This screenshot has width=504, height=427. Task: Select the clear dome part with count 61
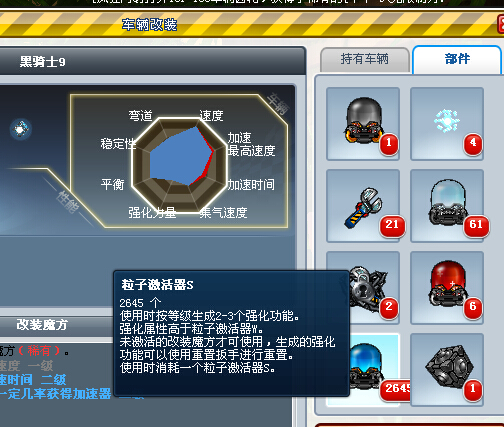(447, 206)
